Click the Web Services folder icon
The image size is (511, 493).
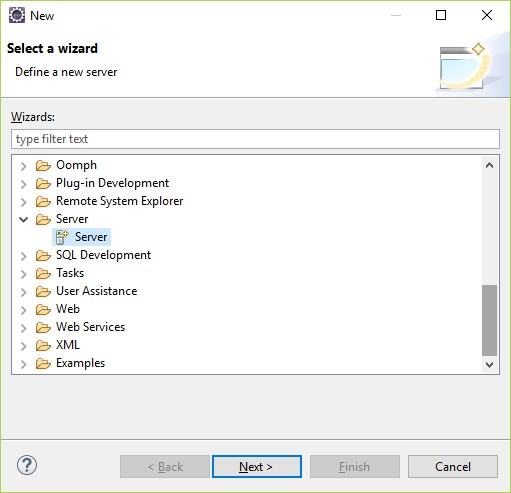[x=43, y=327]
